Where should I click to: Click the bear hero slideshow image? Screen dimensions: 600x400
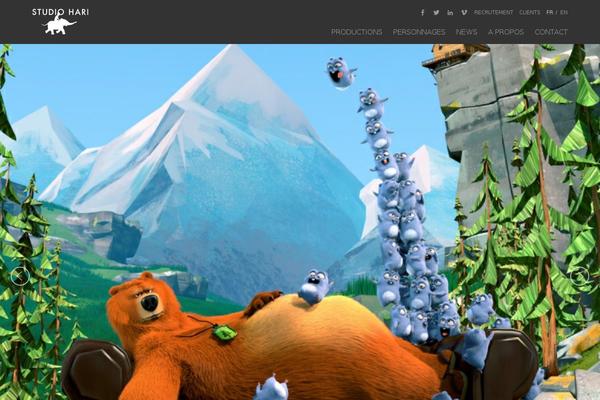coord(300,222)
